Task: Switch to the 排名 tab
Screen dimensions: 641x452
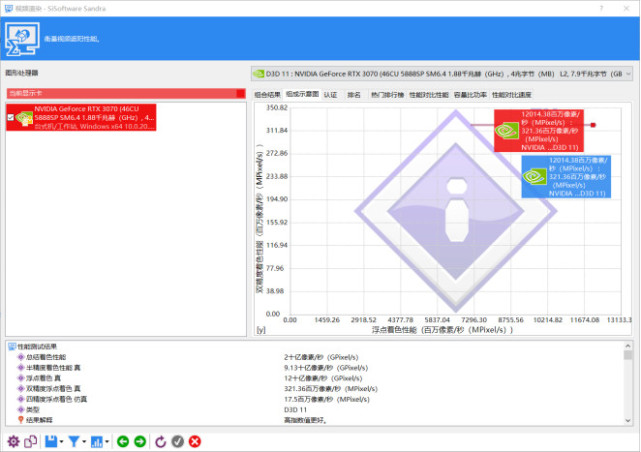Action: [354, 95]
